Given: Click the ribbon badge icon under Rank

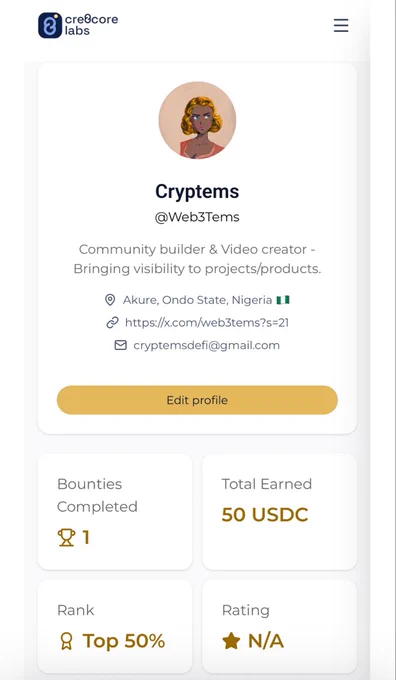Looking at the screenshot, I should click(66, 641).
